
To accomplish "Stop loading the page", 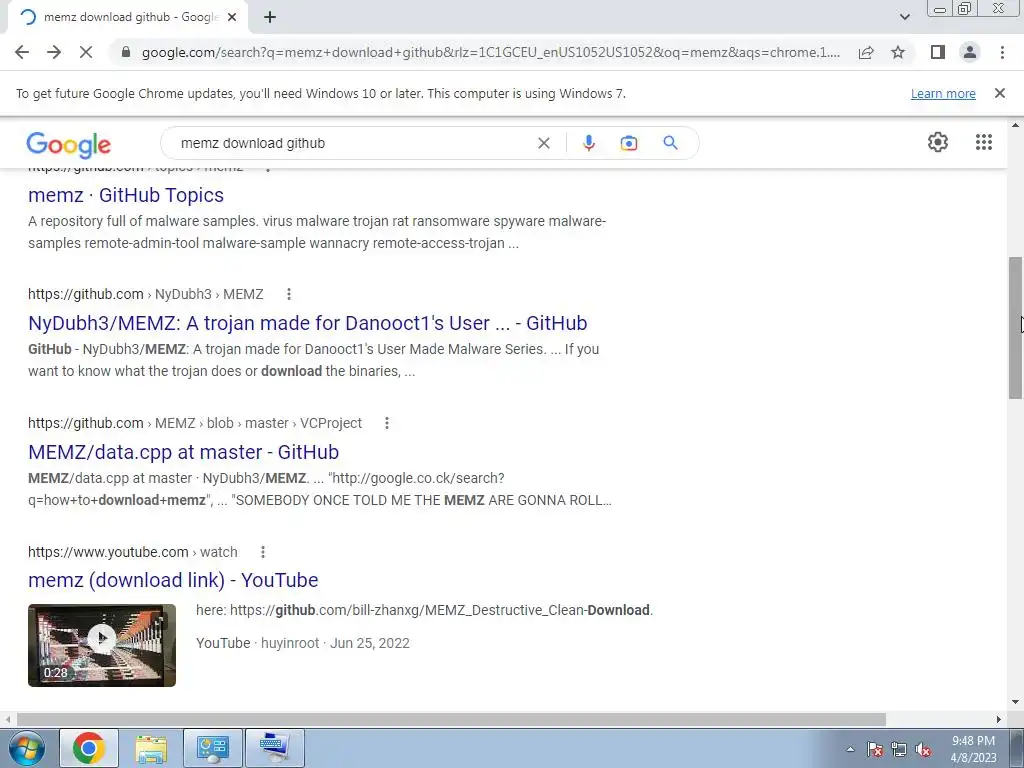I will (x=86, y=52).
